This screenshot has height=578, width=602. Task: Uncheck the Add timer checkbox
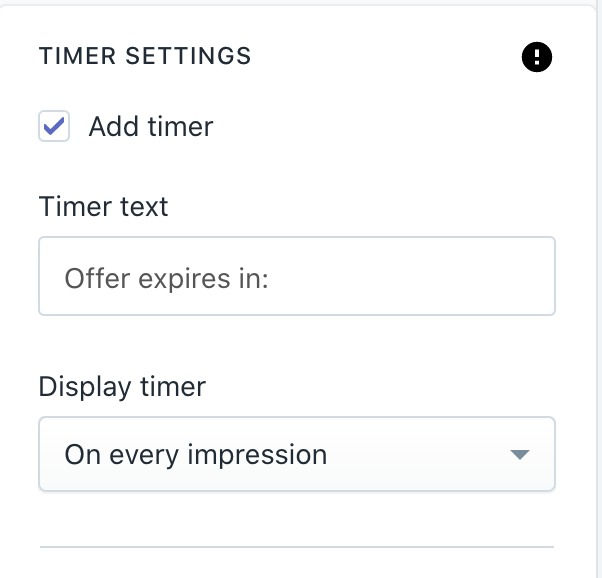click(54, 126)
